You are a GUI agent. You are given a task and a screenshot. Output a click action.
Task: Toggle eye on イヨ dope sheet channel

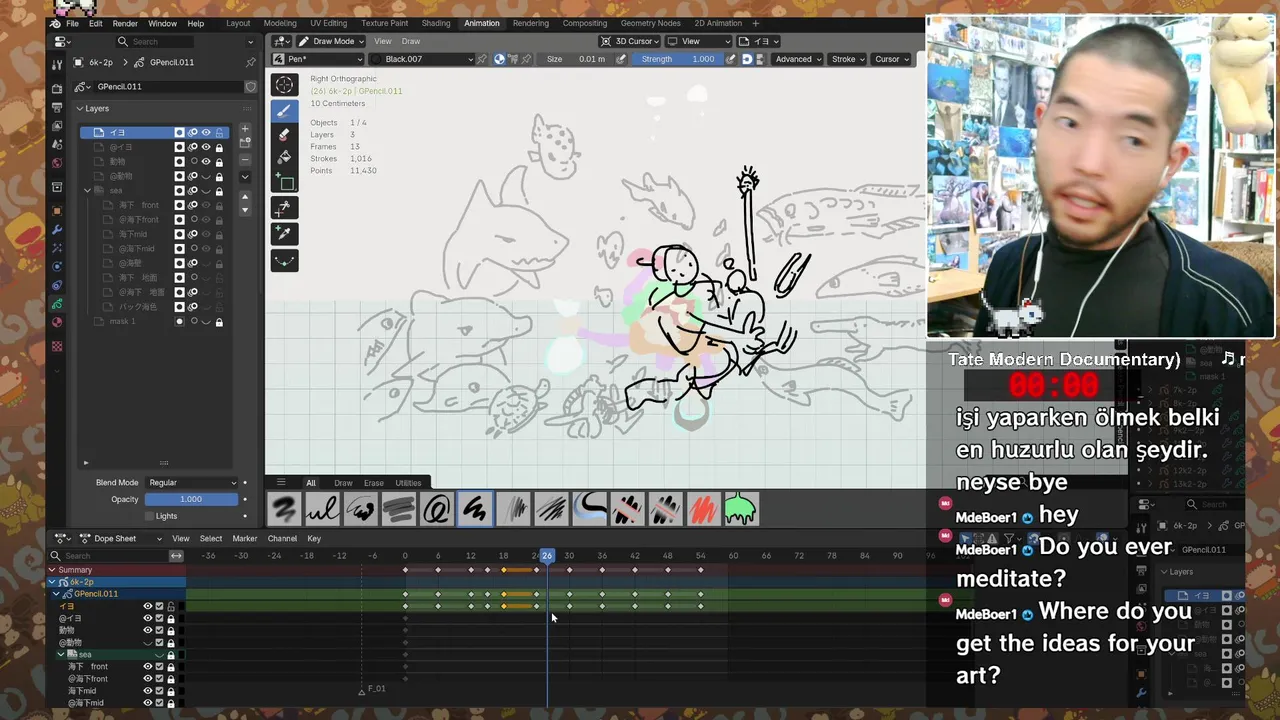point(147,606)
